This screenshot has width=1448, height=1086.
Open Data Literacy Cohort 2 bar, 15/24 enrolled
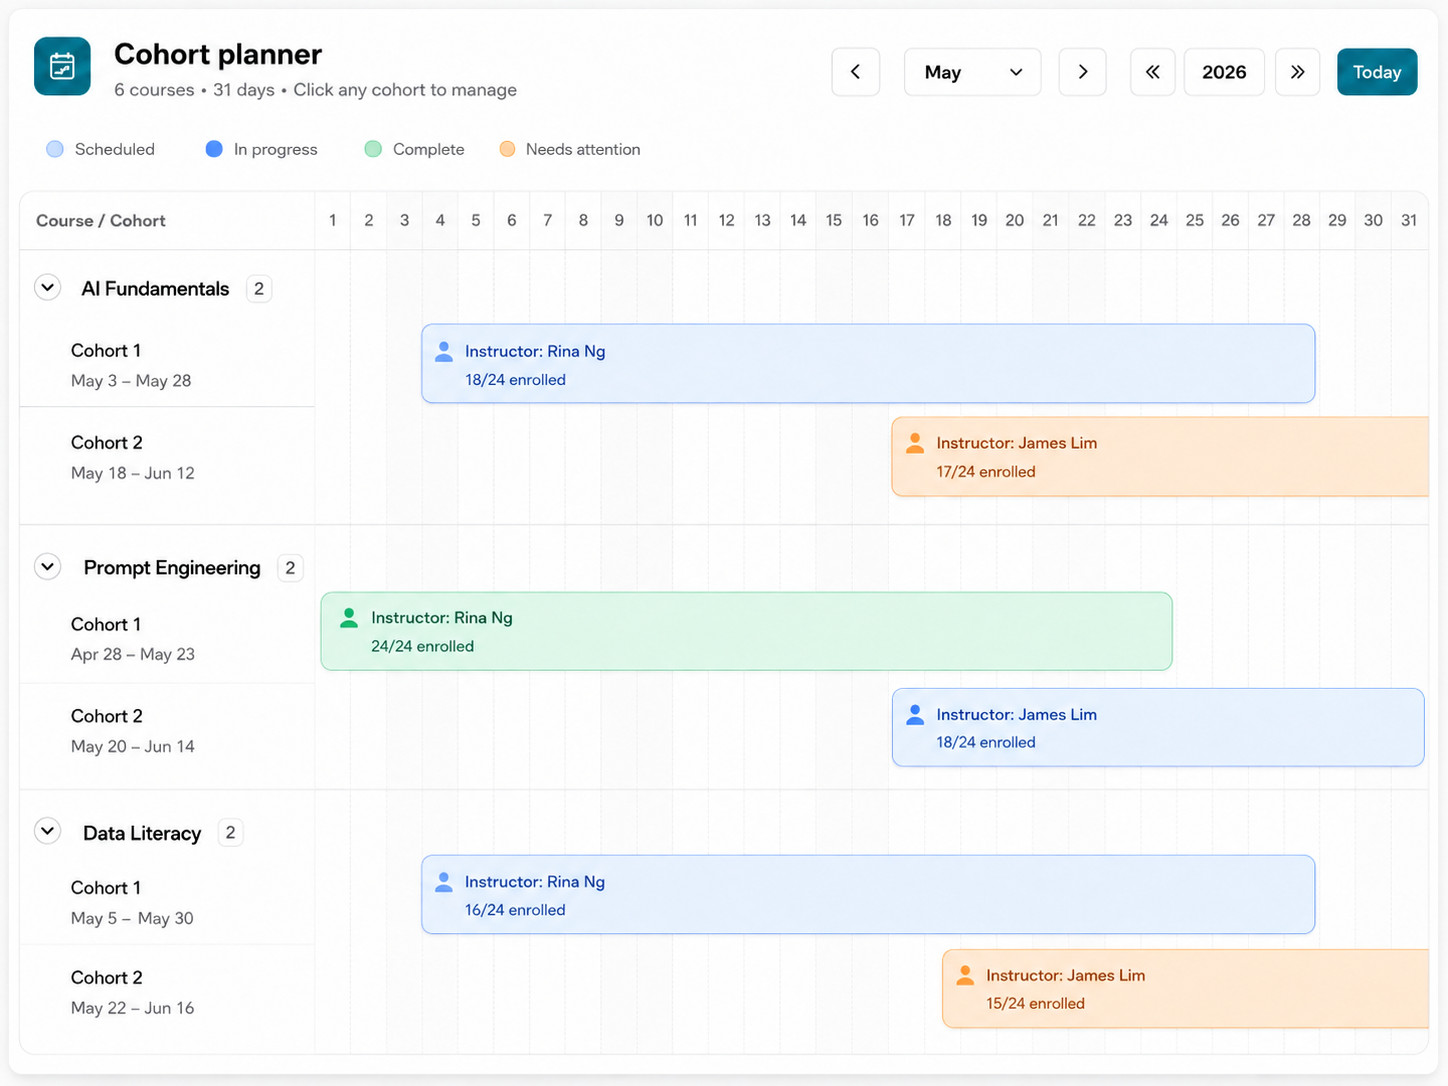click(x=1185, y=988)
